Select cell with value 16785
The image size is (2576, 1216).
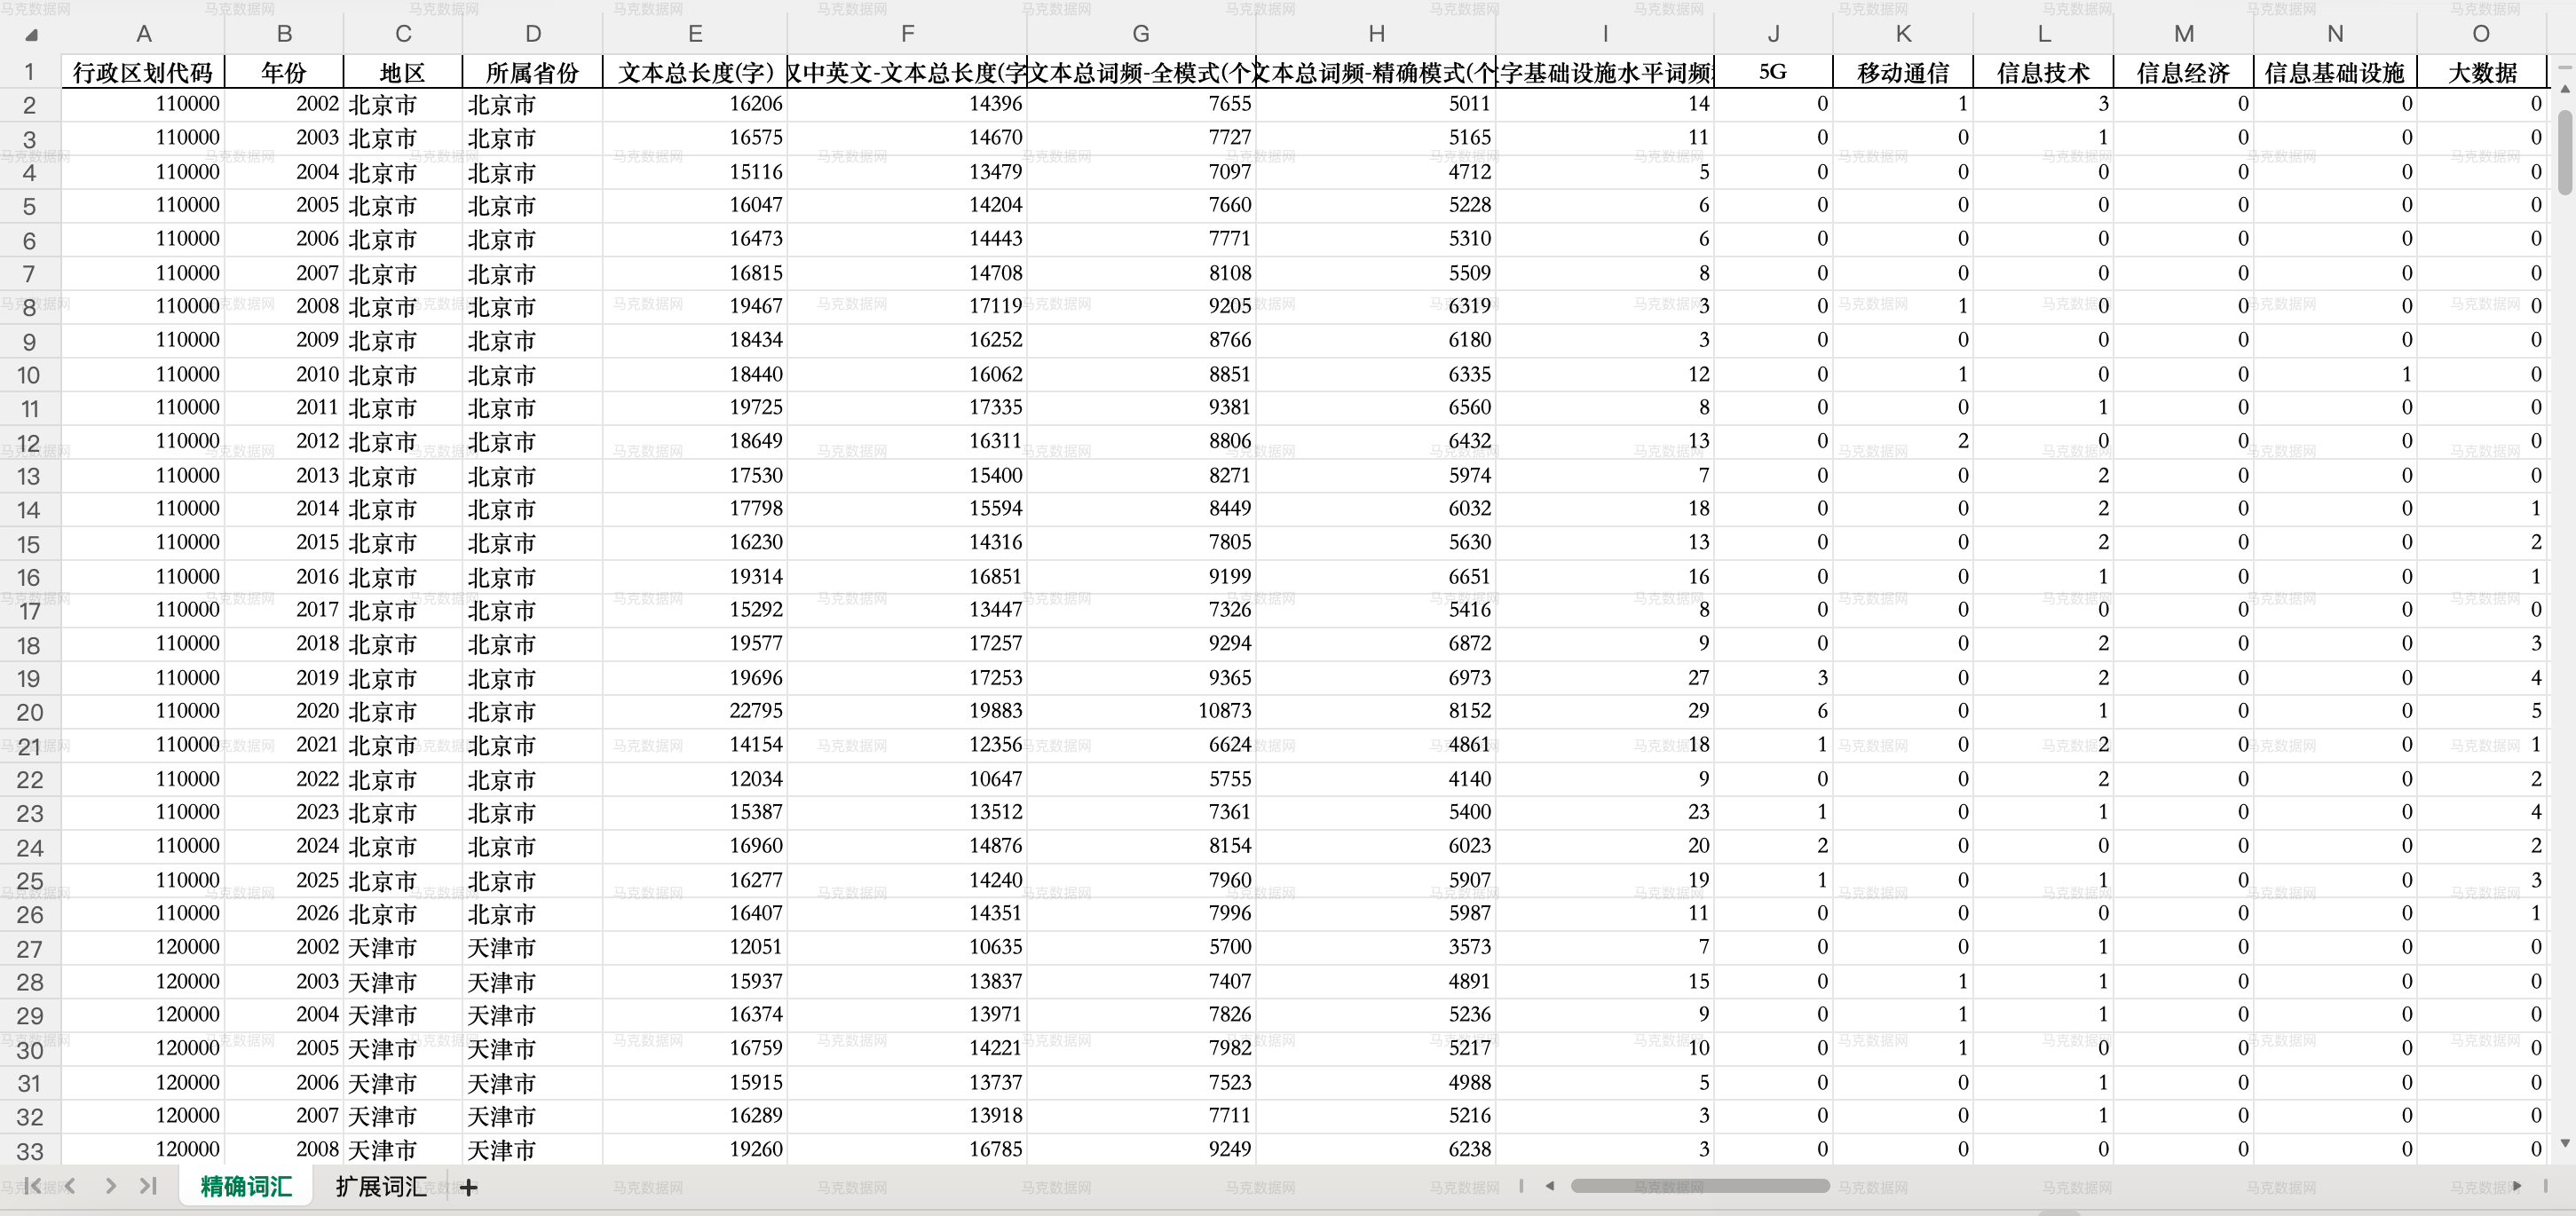click(907, 1149)
